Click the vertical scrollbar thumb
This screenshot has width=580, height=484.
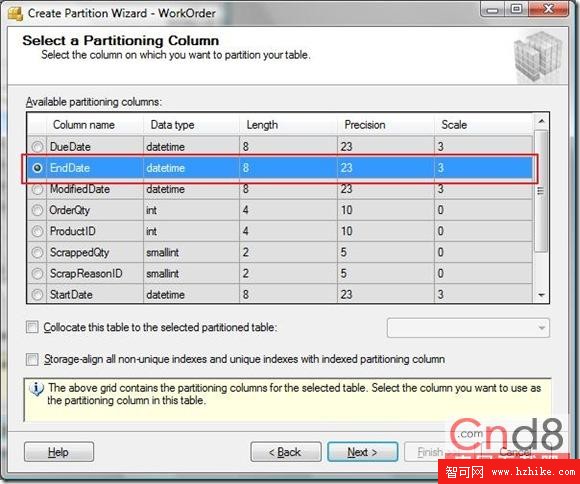[541, 191]
